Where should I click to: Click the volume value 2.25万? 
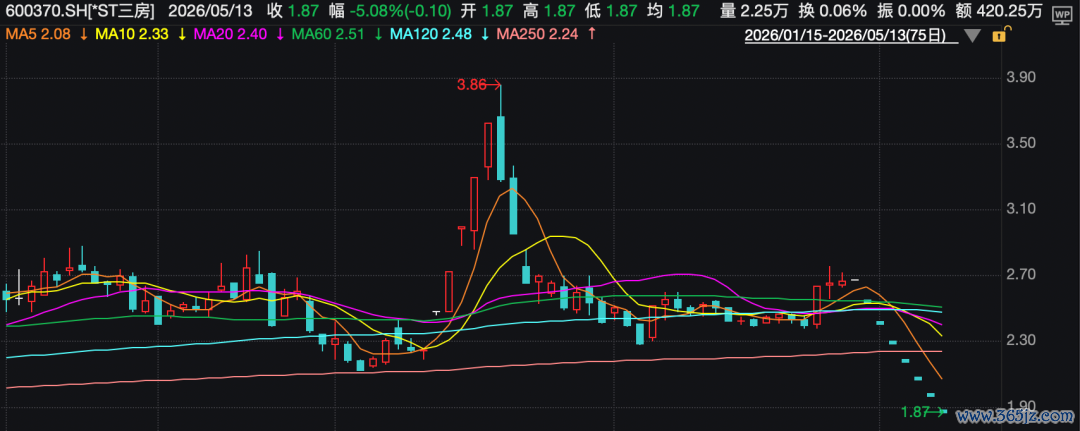tap(765, 11)
